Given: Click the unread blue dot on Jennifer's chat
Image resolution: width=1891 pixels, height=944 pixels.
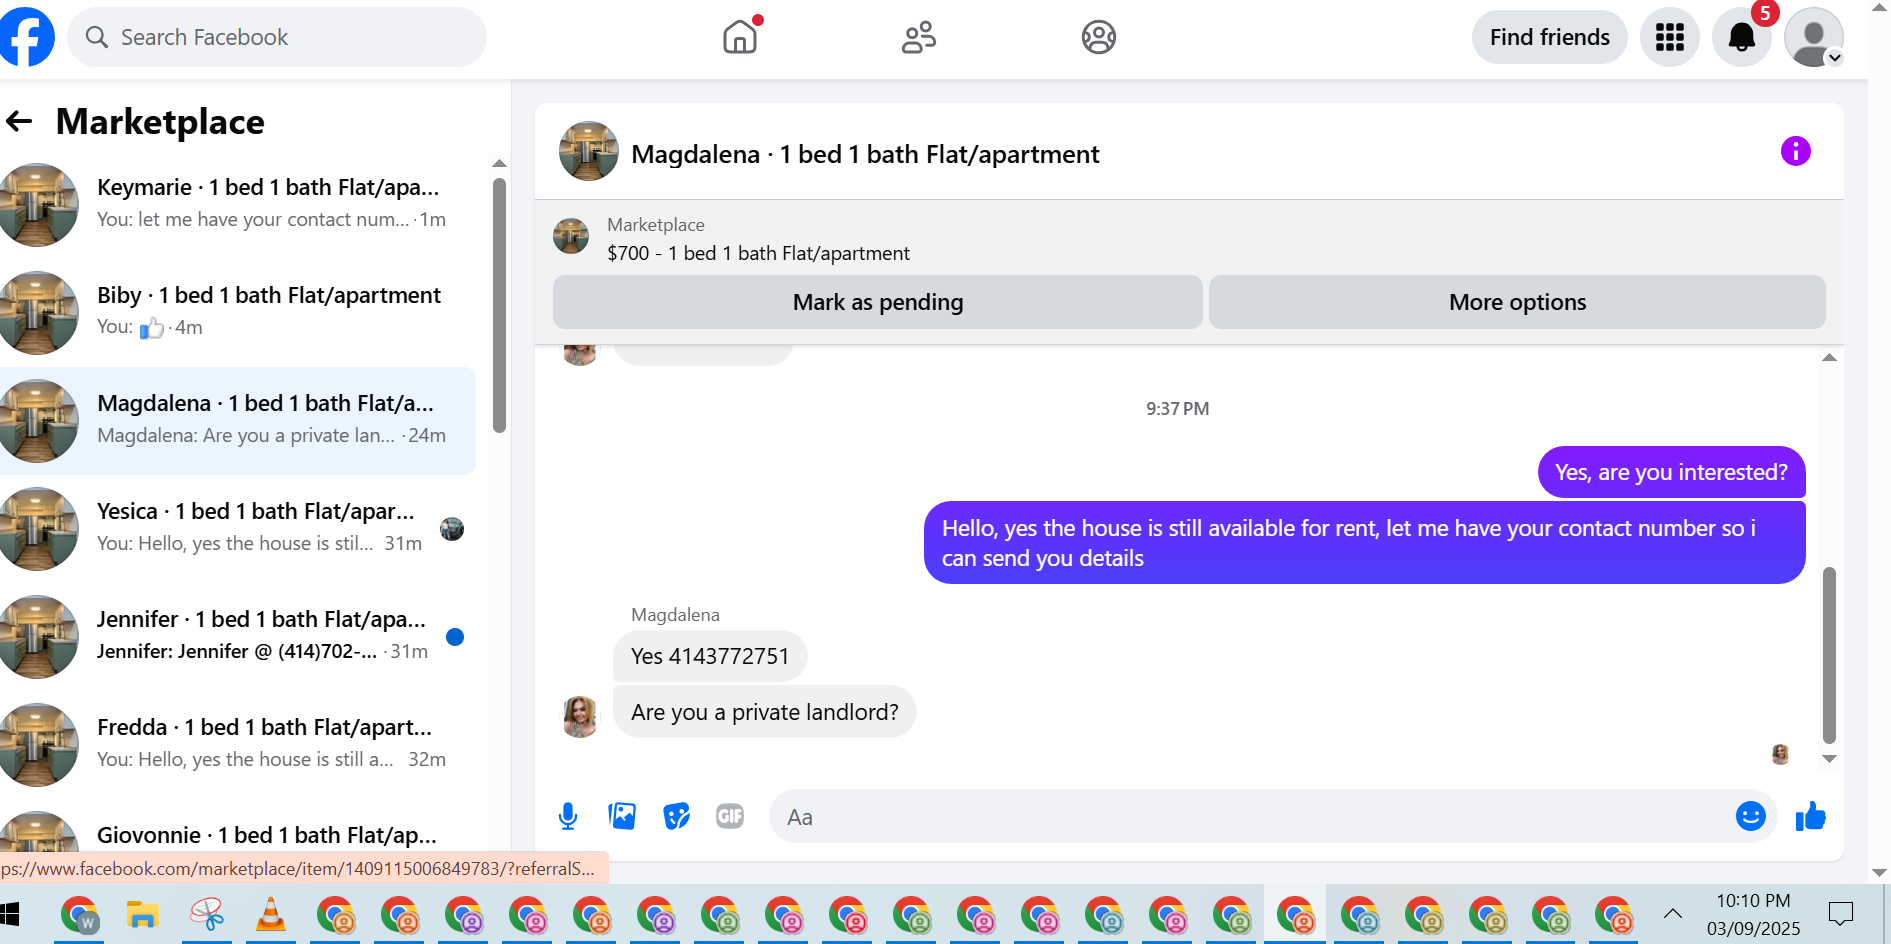Looking at the screenshot, I should click(x=455, y=637).
